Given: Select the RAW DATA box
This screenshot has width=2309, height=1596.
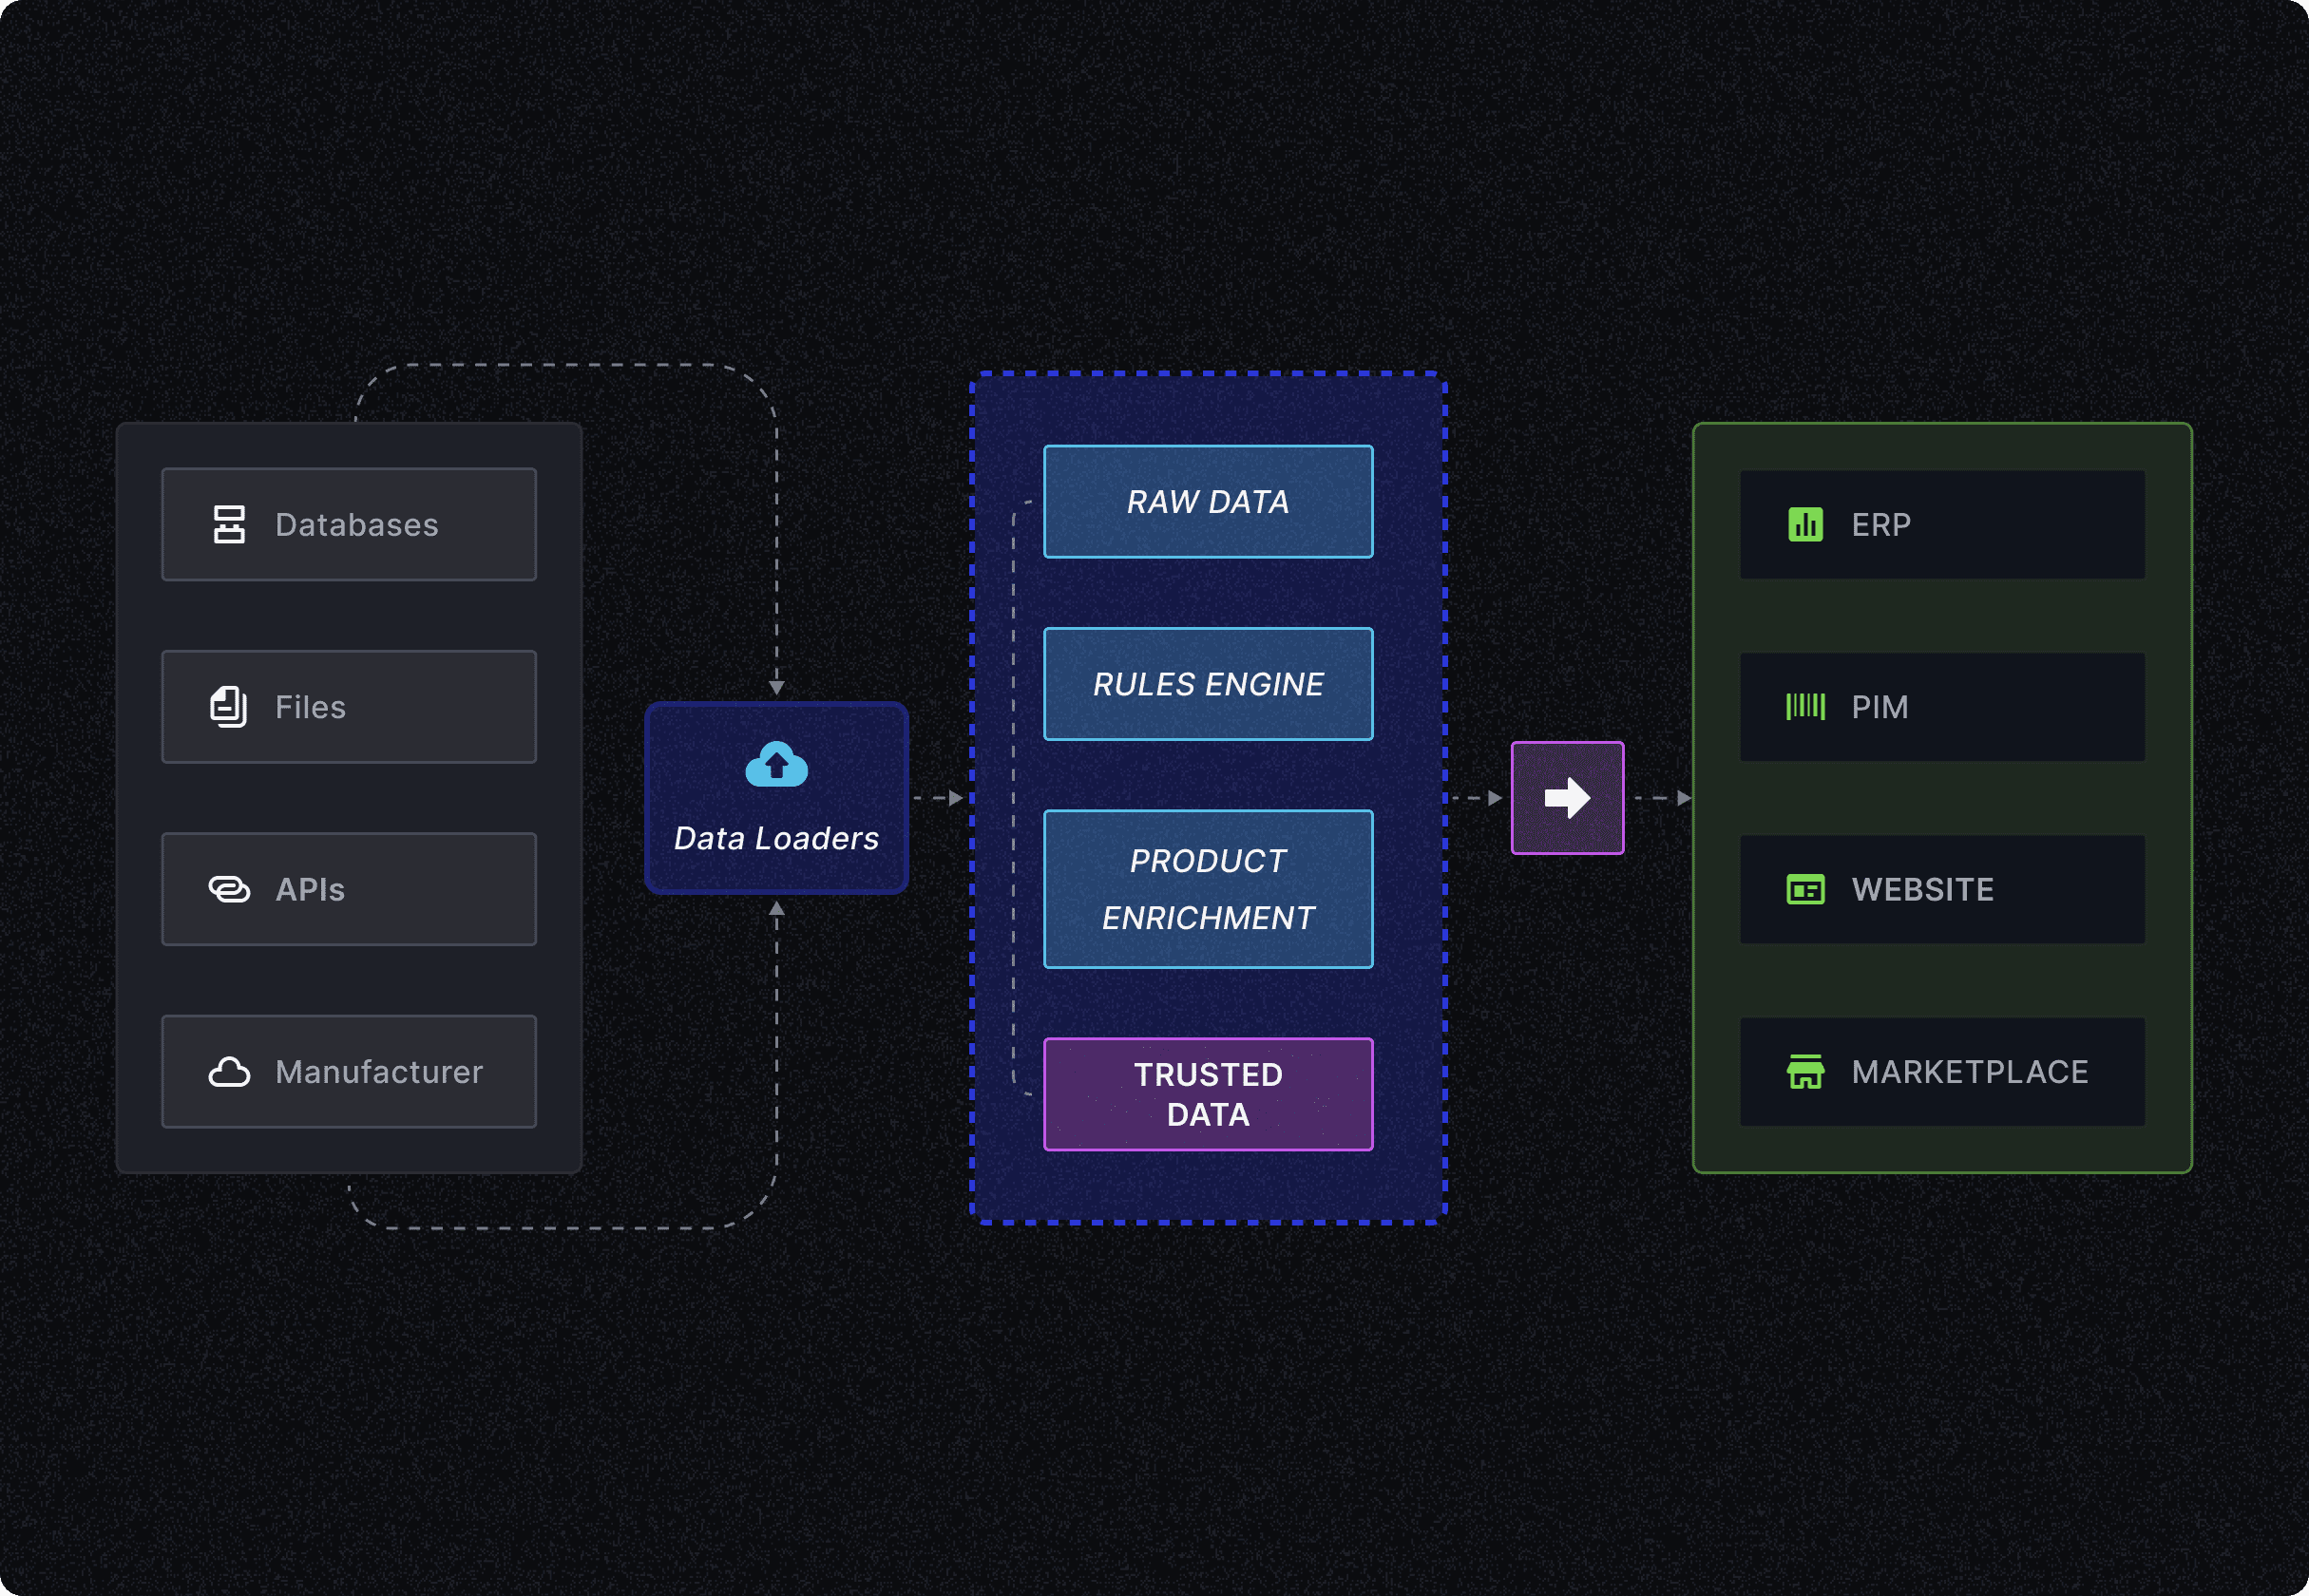Looking at the screenshot, I should (x=1208, y=501).
